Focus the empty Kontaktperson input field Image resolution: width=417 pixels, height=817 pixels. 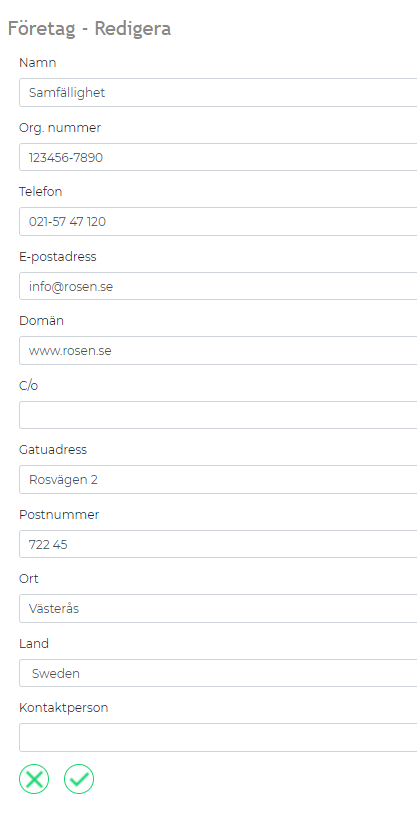pyautogui.click(x=218, y=738)
